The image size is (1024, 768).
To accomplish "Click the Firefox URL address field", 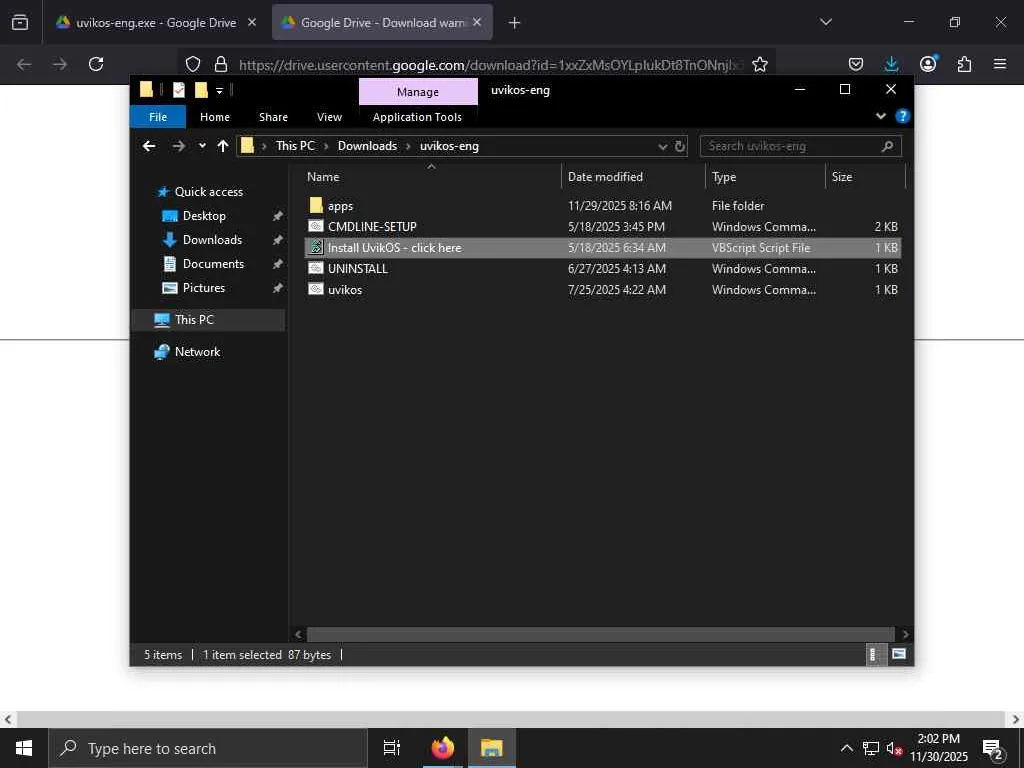I will tap(490, 65).
